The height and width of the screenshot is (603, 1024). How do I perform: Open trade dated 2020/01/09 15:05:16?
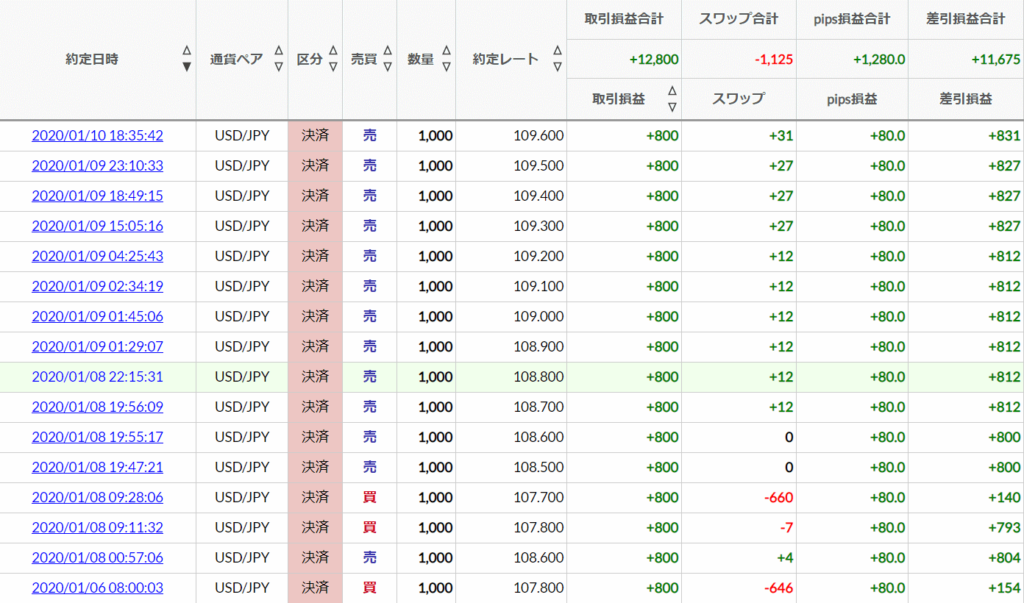tap(97, 226)
